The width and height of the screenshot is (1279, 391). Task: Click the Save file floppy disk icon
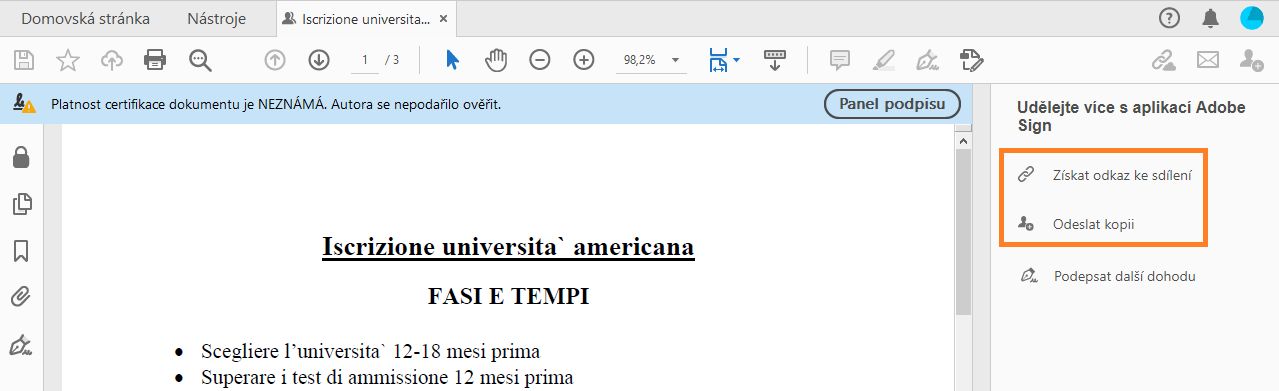click(23, 60)
